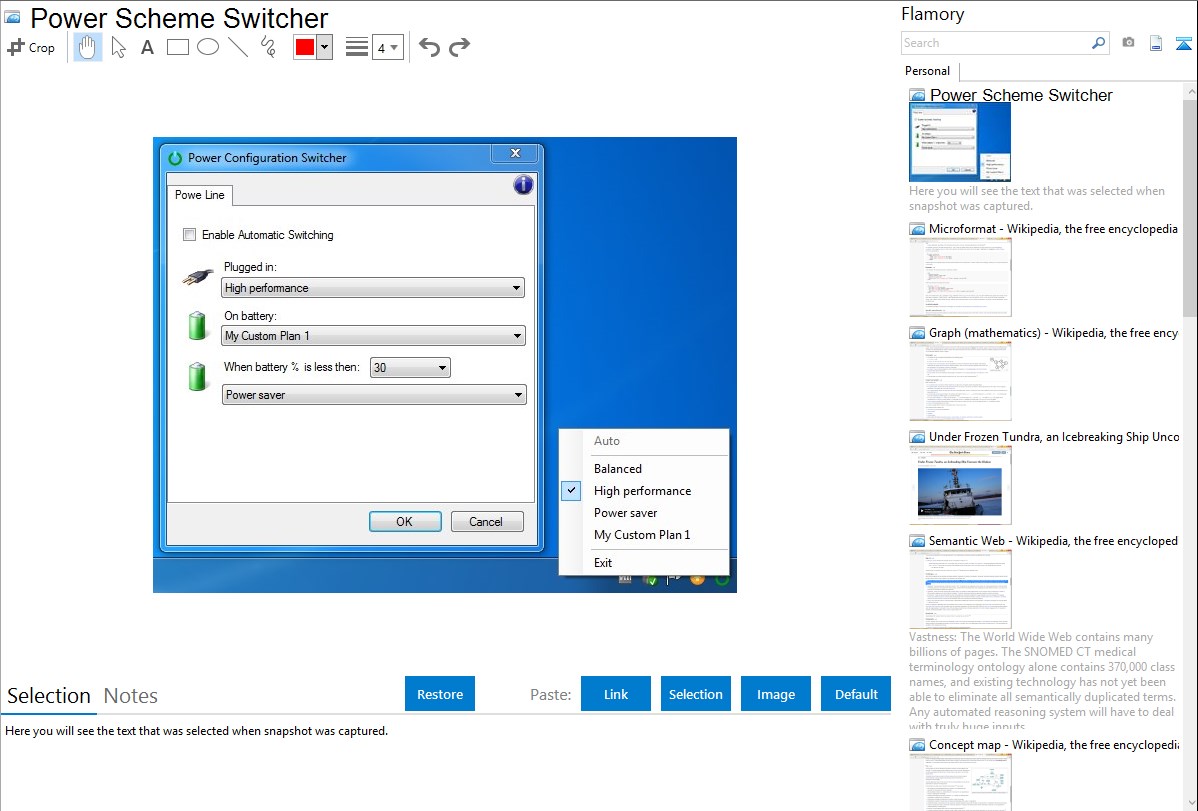Click the blue info icon in the dialog
Viewport: 1198px width, 811px height.
click(523, 185)
